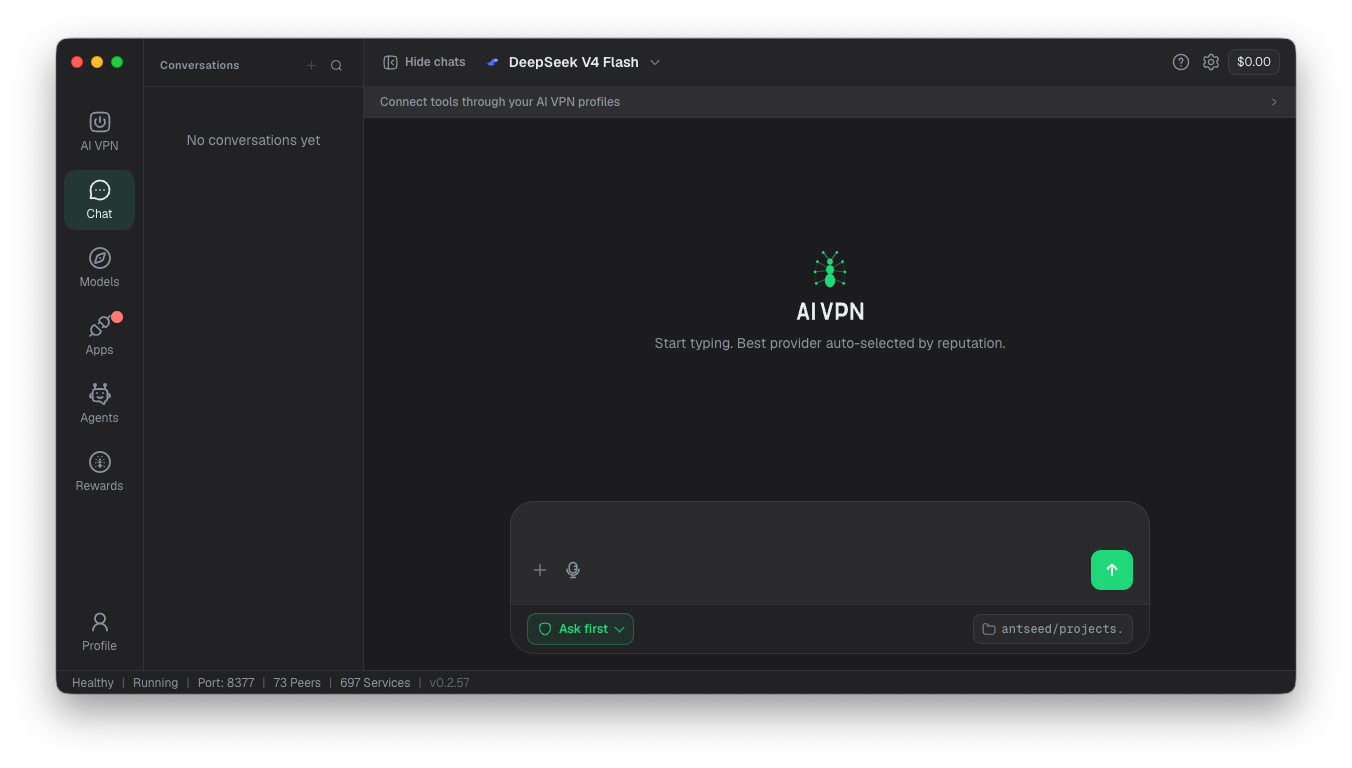Start voice input with microphone icon
Screen dimensions: 1352x768
(573, 570)
